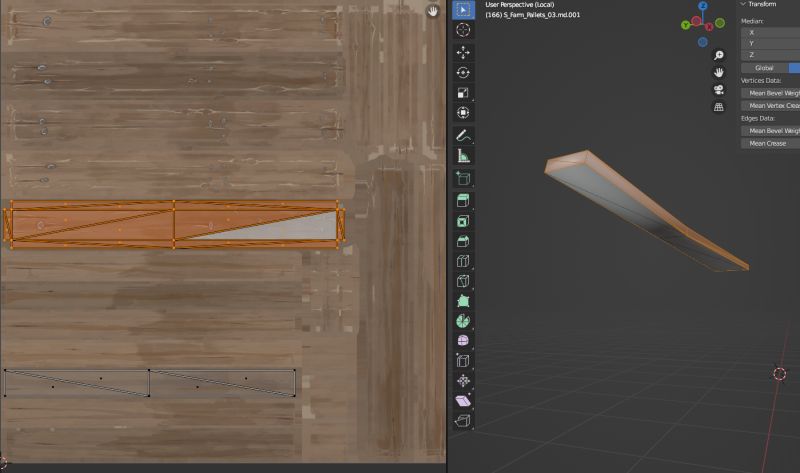800x473 pixels.
Task: Adjust the Mean Vertex Crease slider
Action: (x=770, y=106)
